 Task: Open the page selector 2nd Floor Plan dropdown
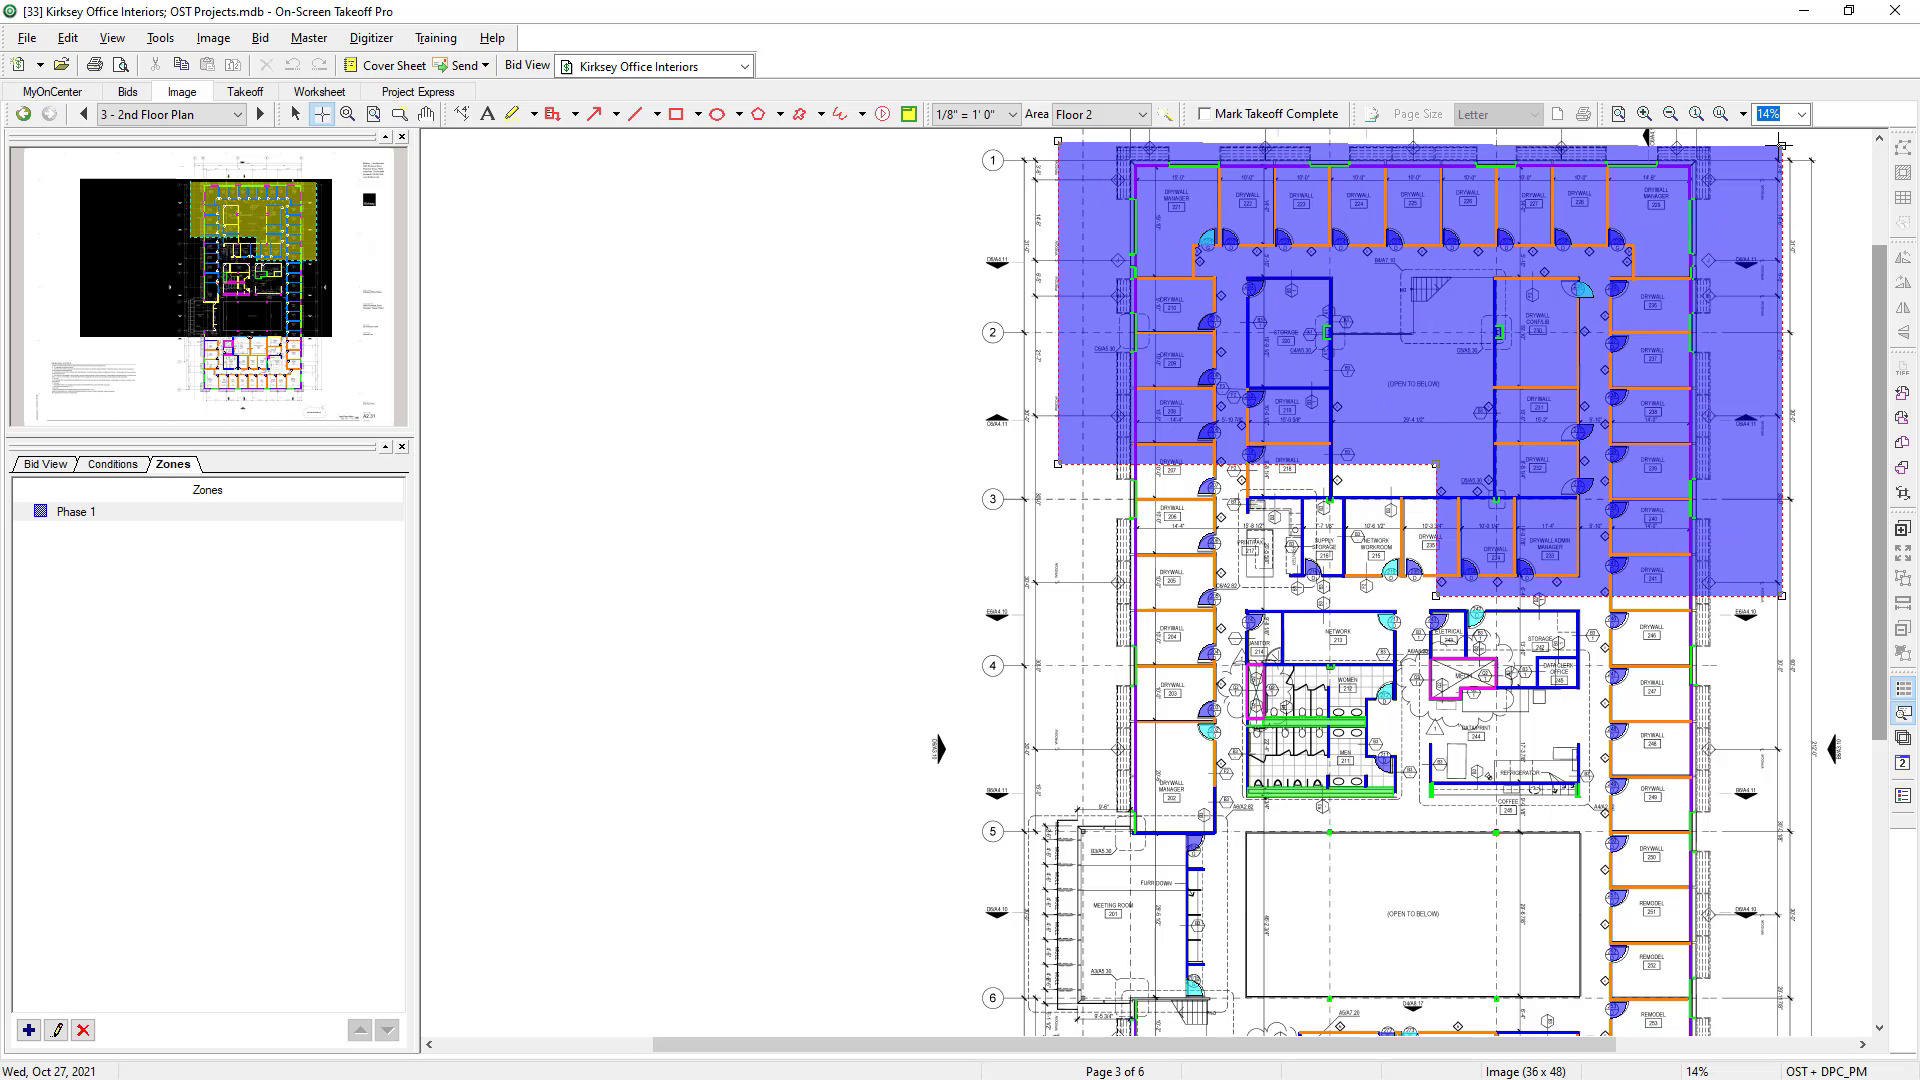tap(237, 115)
